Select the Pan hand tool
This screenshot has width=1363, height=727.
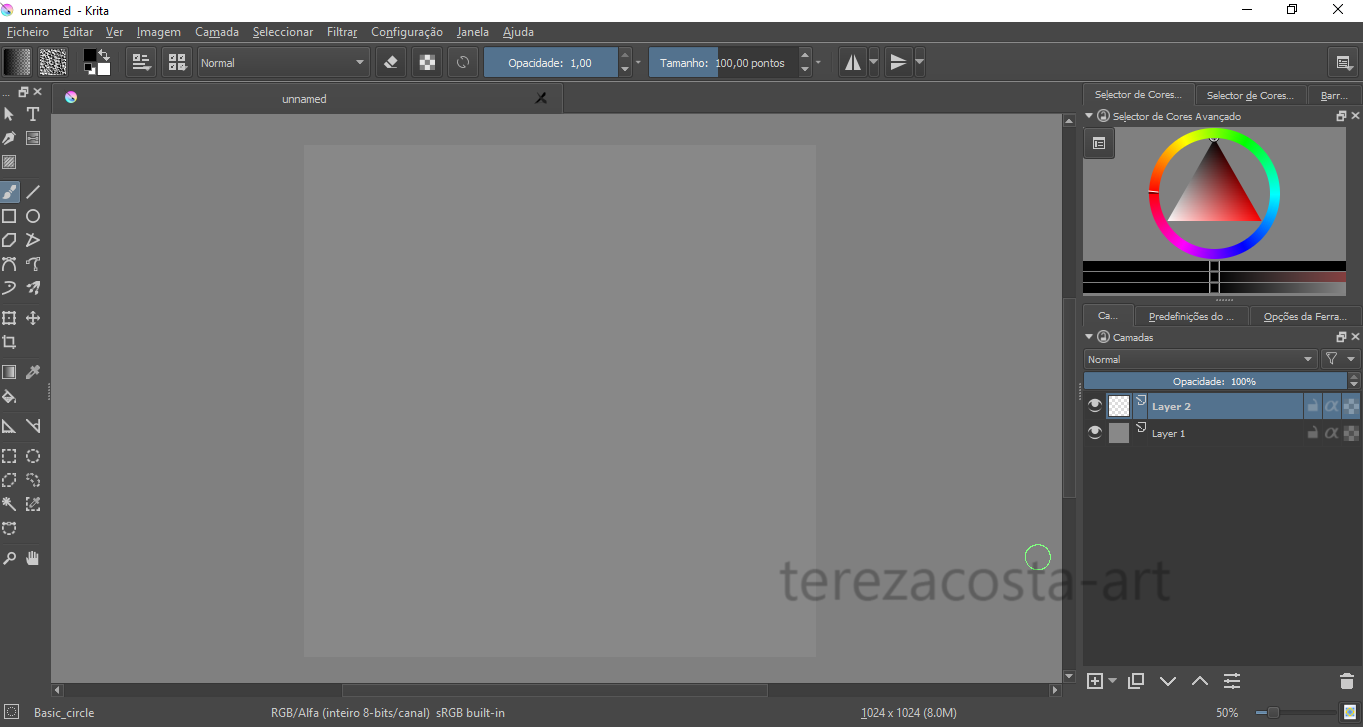[x=33, y=558]
